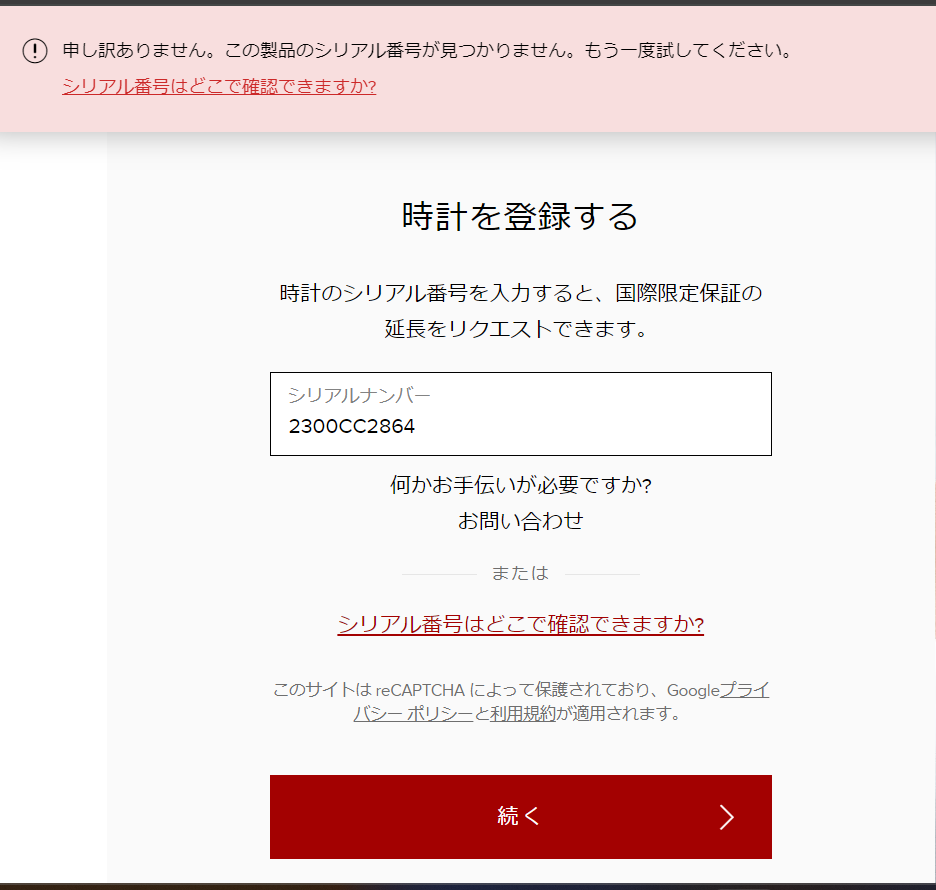Image resolution: width=936 pixels, height=890 pixels.
Task: Click the または divider label
Action: pos(520,573)
